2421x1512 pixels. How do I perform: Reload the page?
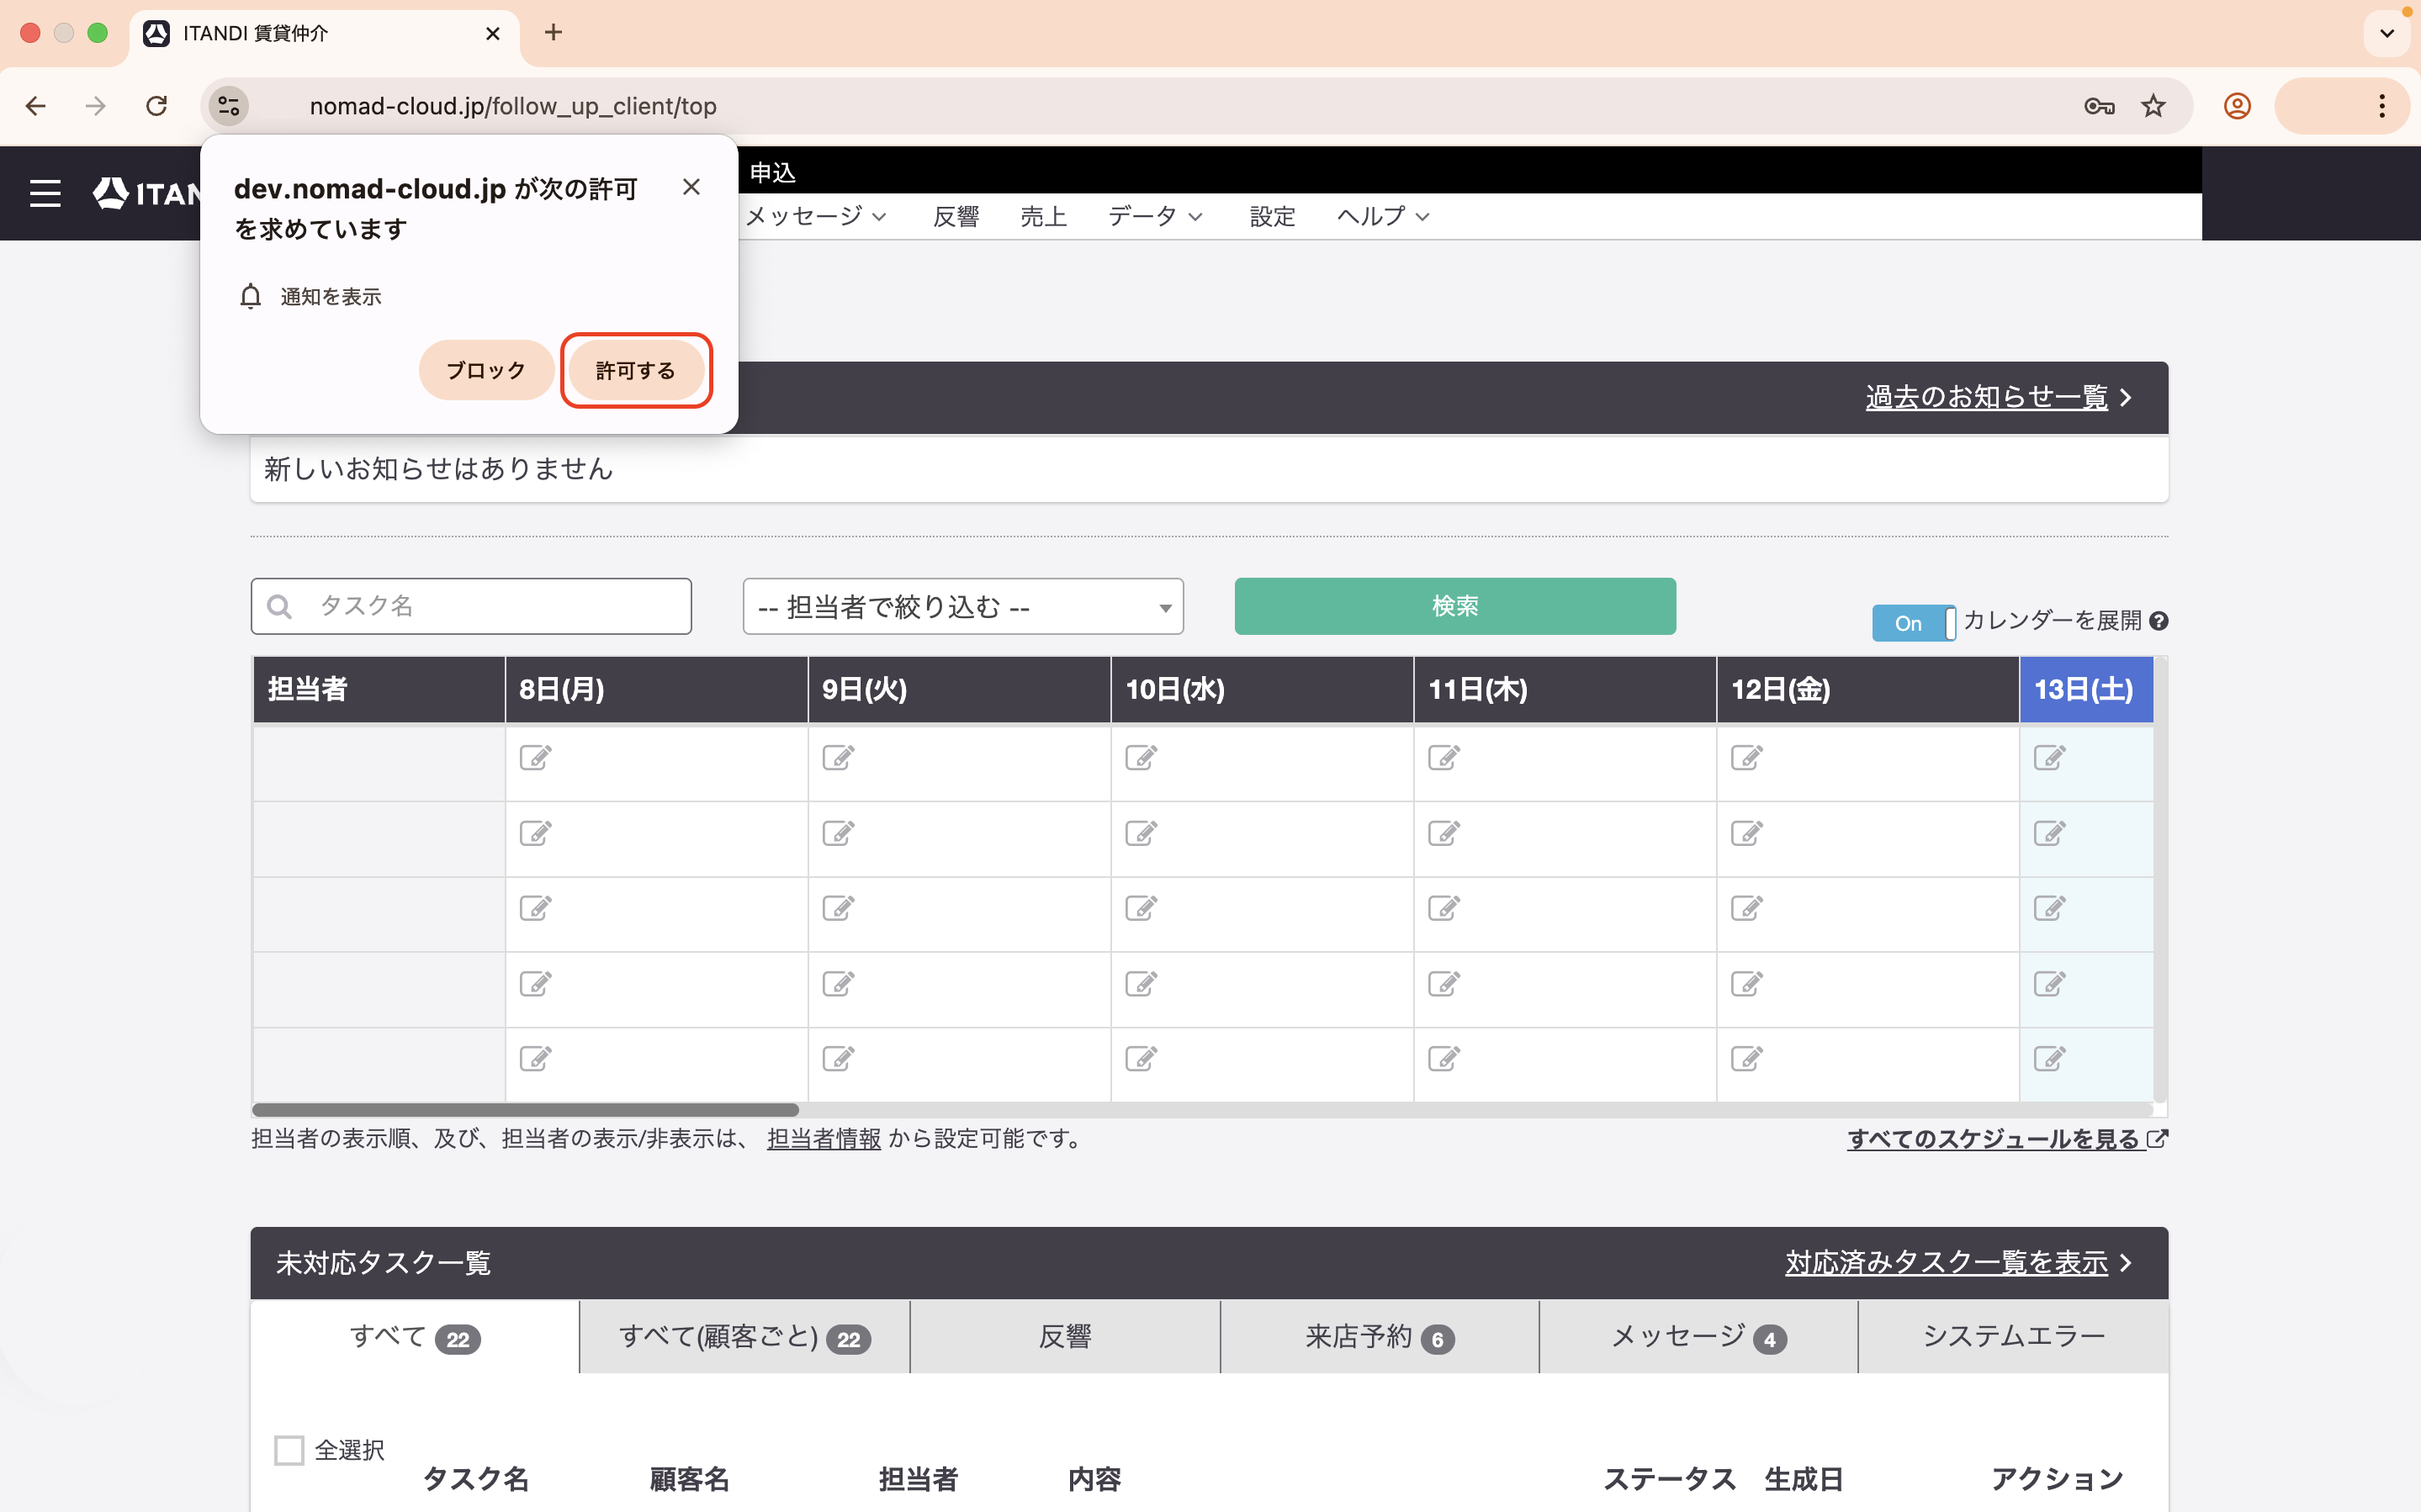157,106
